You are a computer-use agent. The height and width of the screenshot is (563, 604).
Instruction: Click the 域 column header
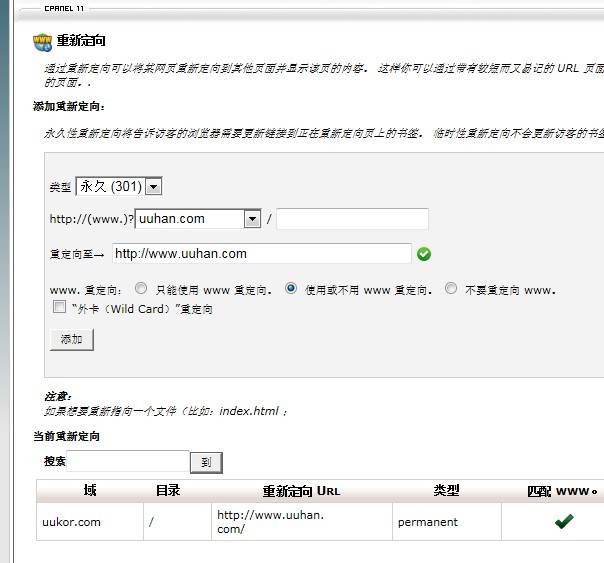(90, 491)
